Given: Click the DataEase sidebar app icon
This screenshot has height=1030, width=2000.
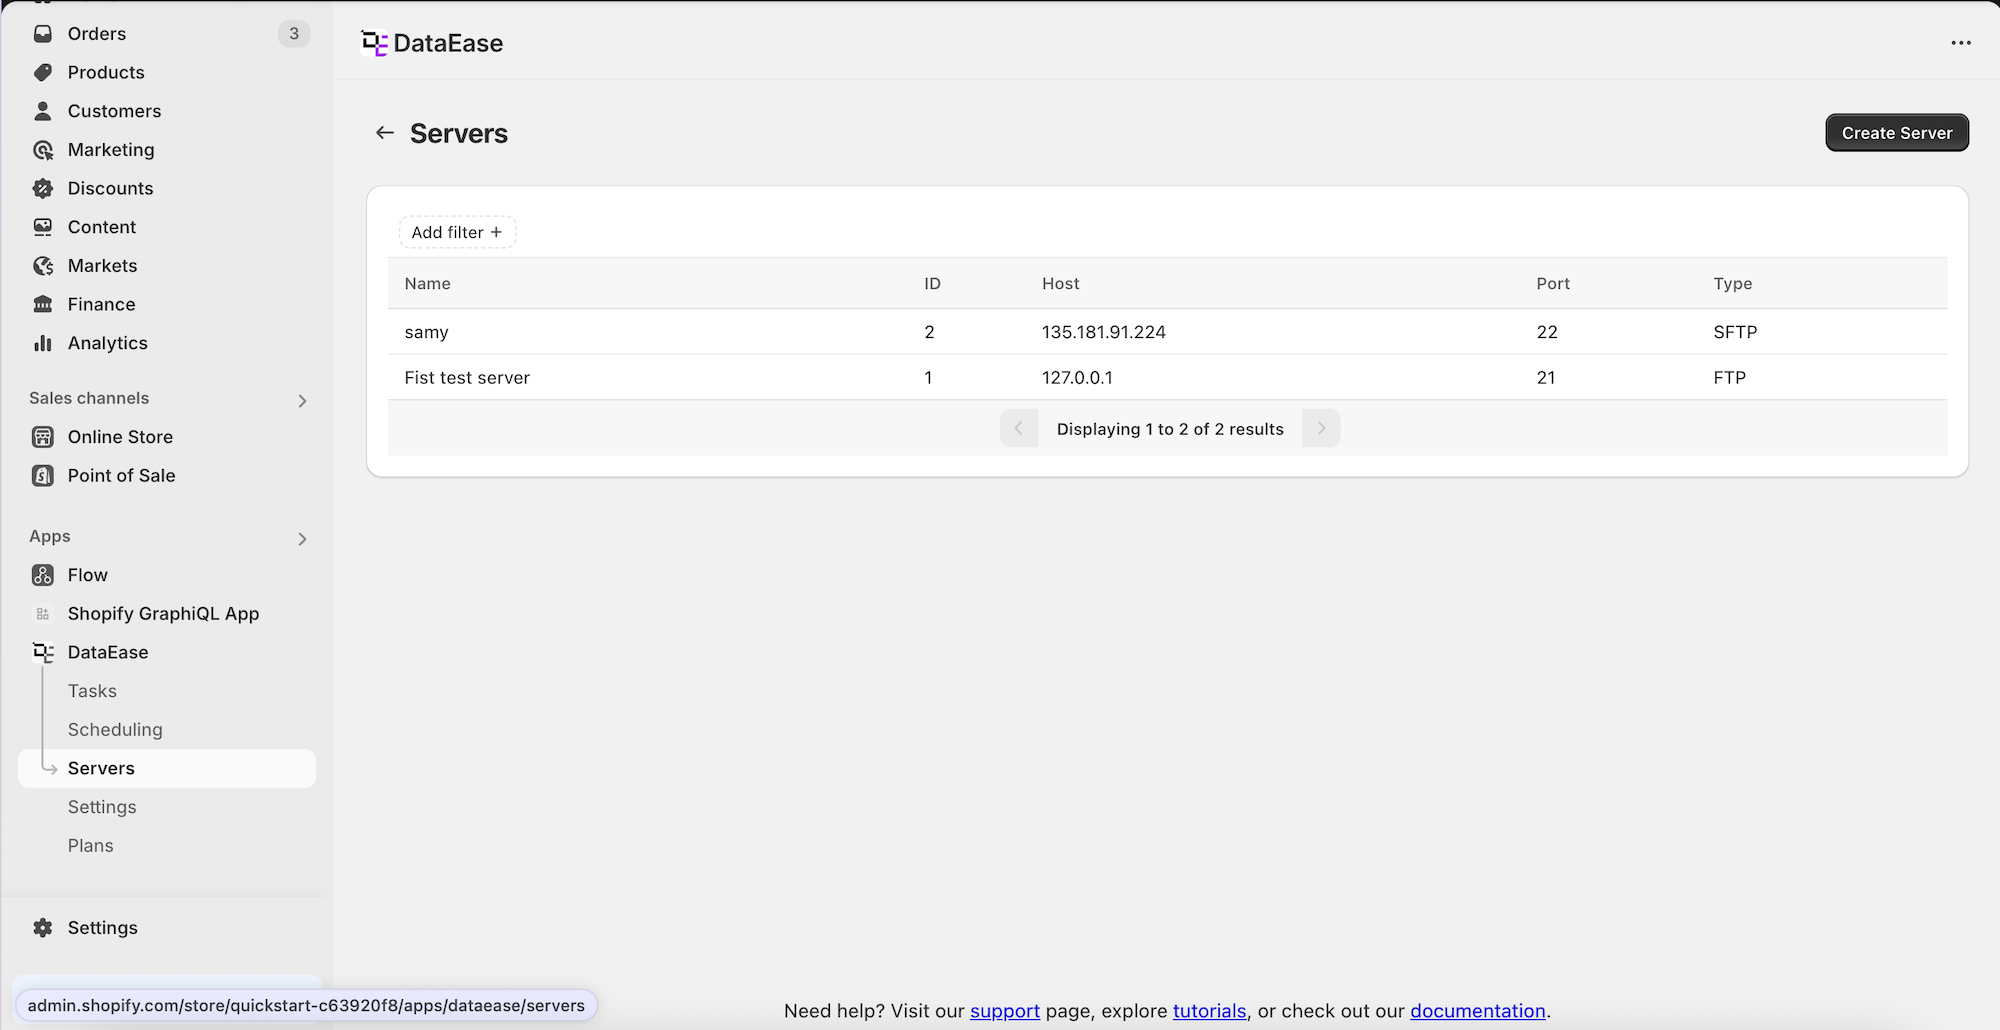Looking at the screenshot, I should coord(43,653).
